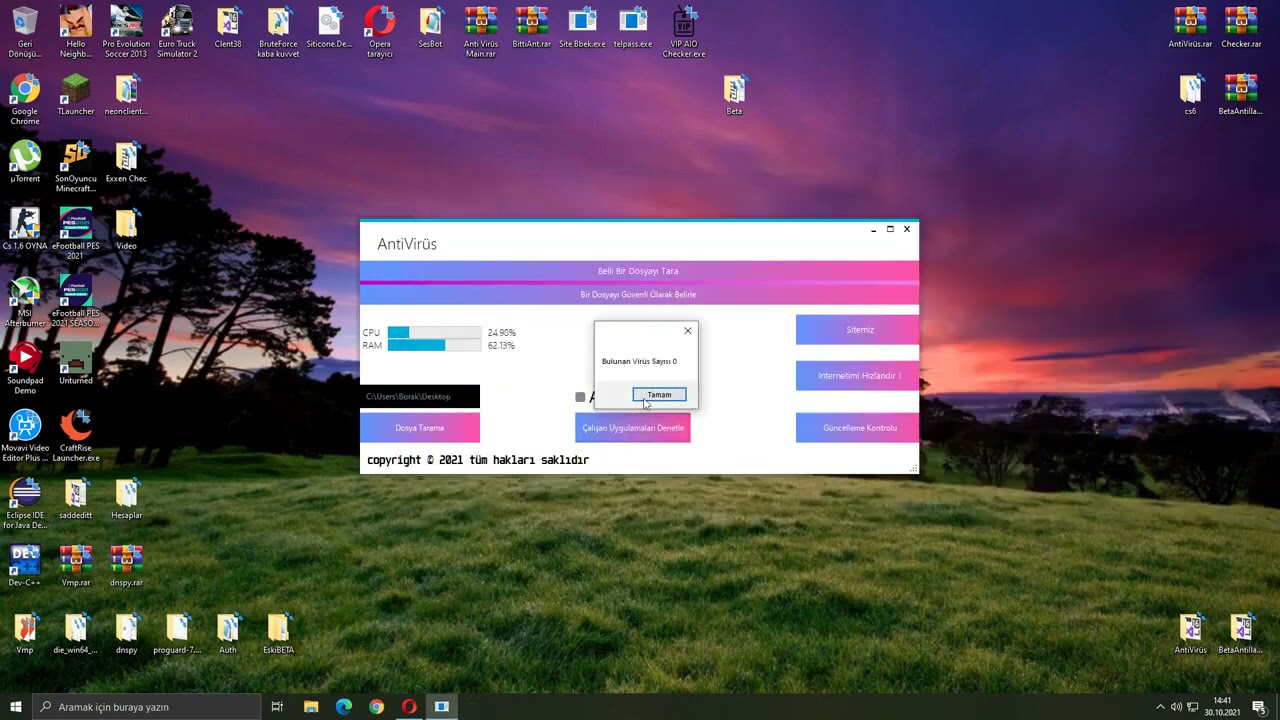
Task: Close the Bulunan Virüs Sayısı dialog
Action: 687,331
